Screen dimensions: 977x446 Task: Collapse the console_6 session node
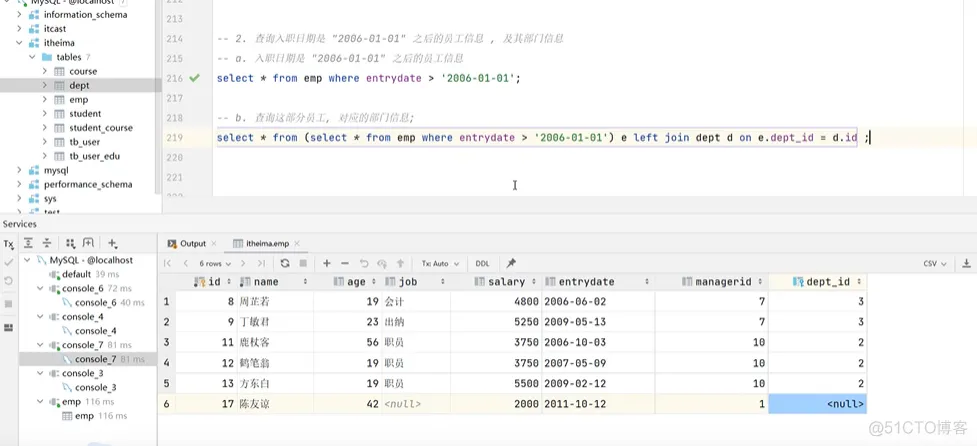tap(41, 288)
